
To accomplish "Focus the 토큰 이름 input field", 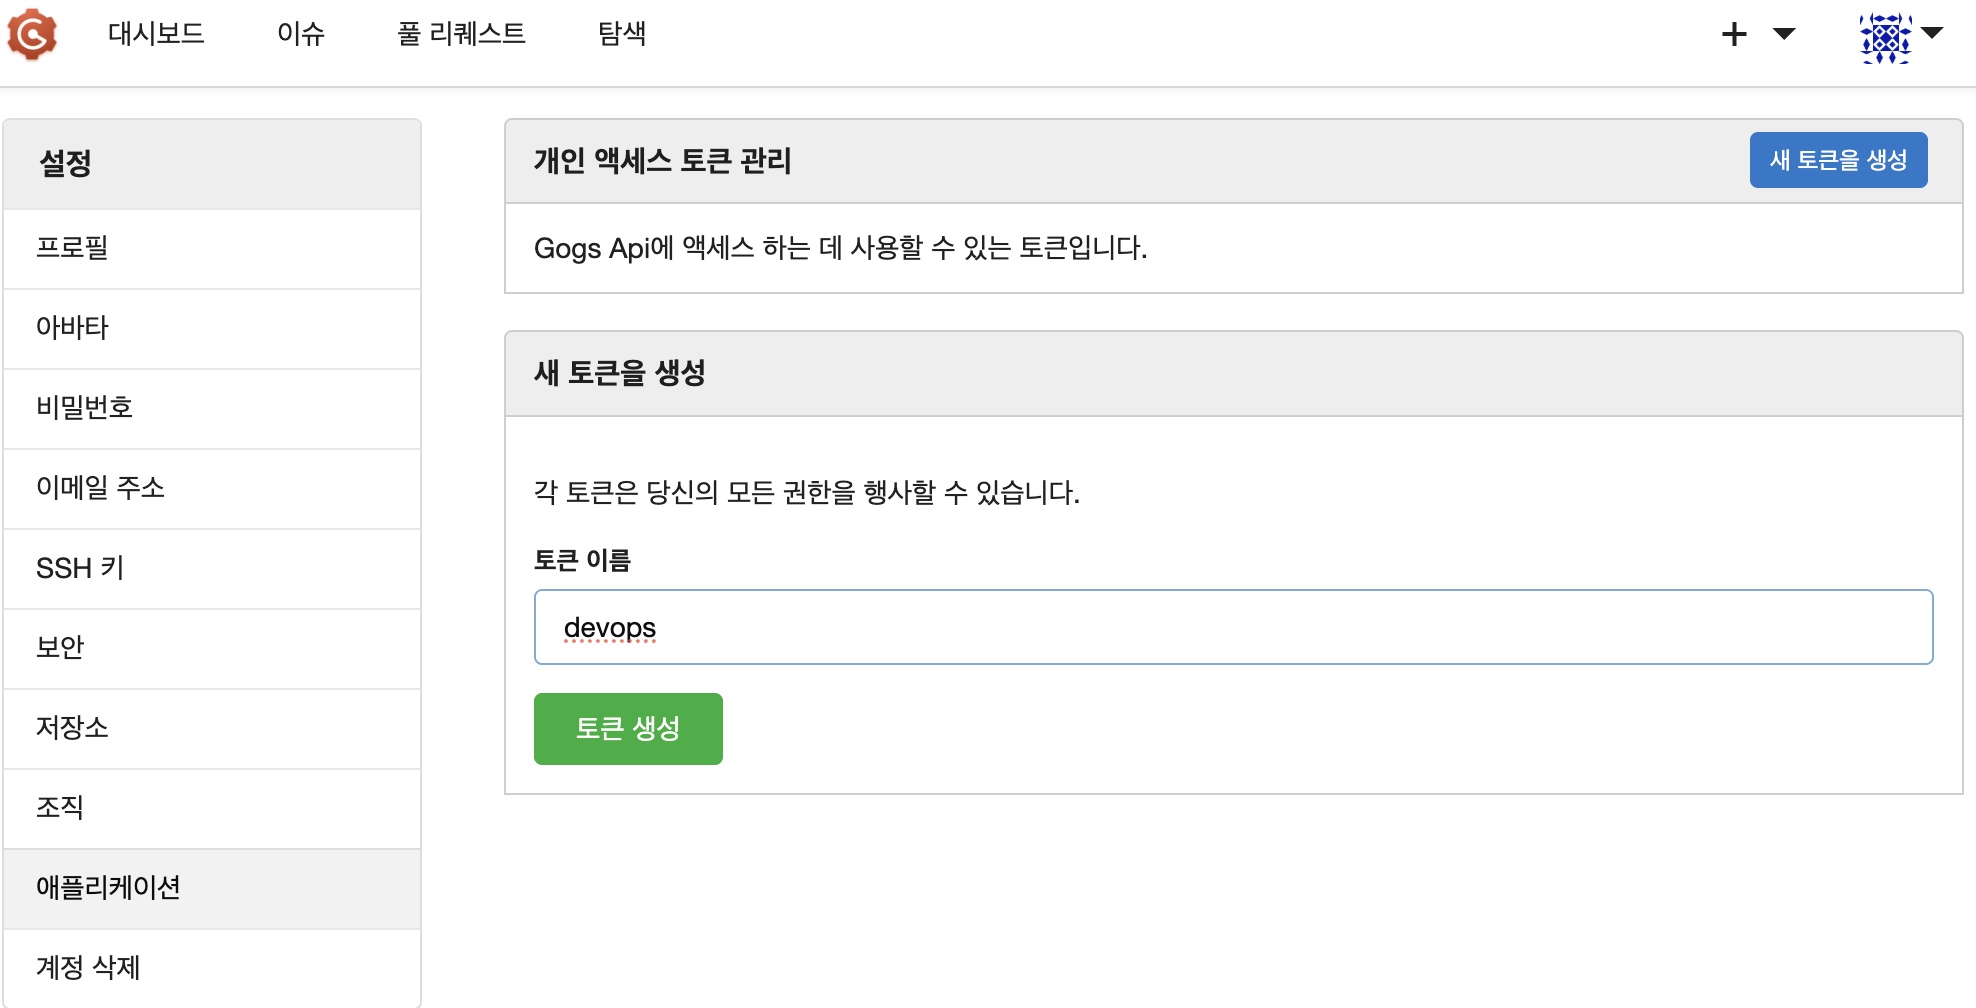I will coord(1233,627).
